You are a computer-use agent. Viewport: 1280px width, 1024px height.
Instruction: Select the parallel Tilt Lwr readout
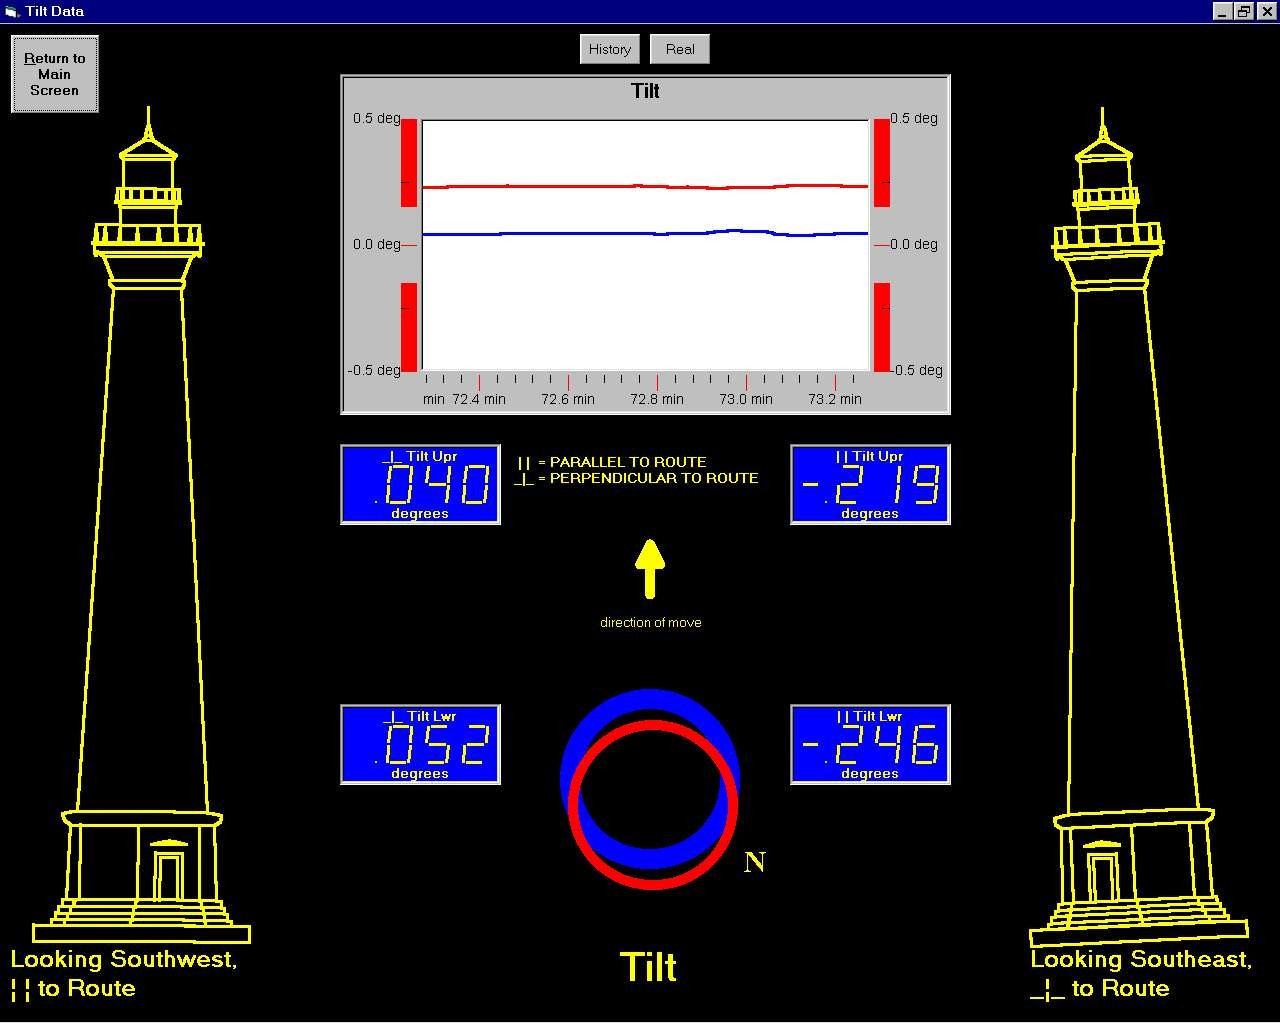pyautogui.click(x=870, y=745)
